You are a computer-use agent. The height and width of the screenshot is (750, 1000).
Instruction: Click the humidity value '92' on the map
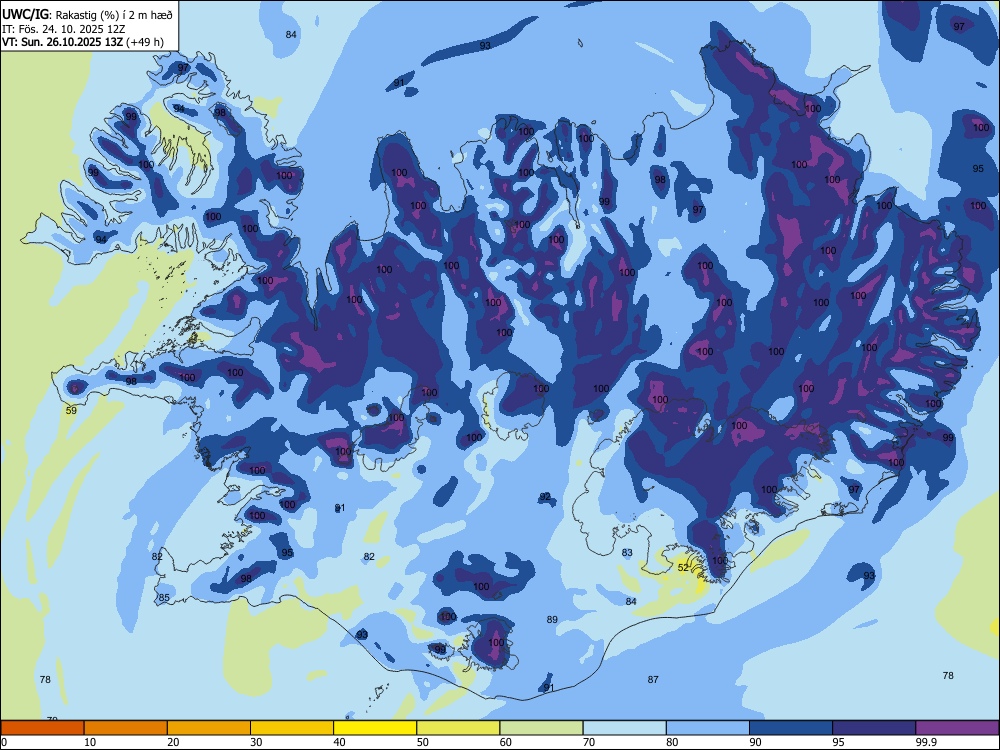545,496
